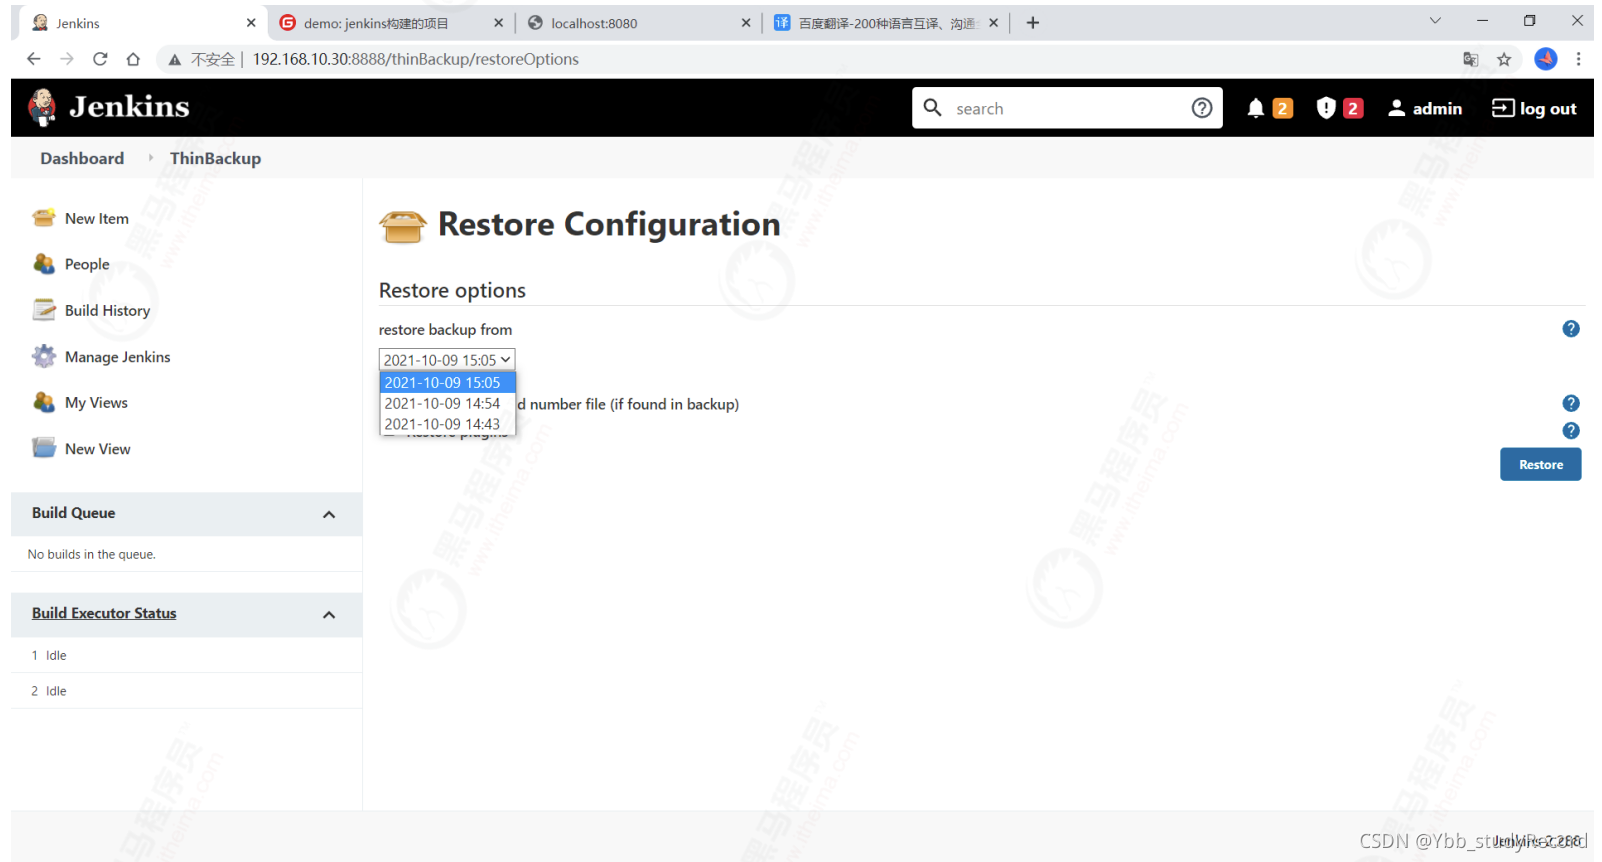Click the My Views icon

coord(44,402)
